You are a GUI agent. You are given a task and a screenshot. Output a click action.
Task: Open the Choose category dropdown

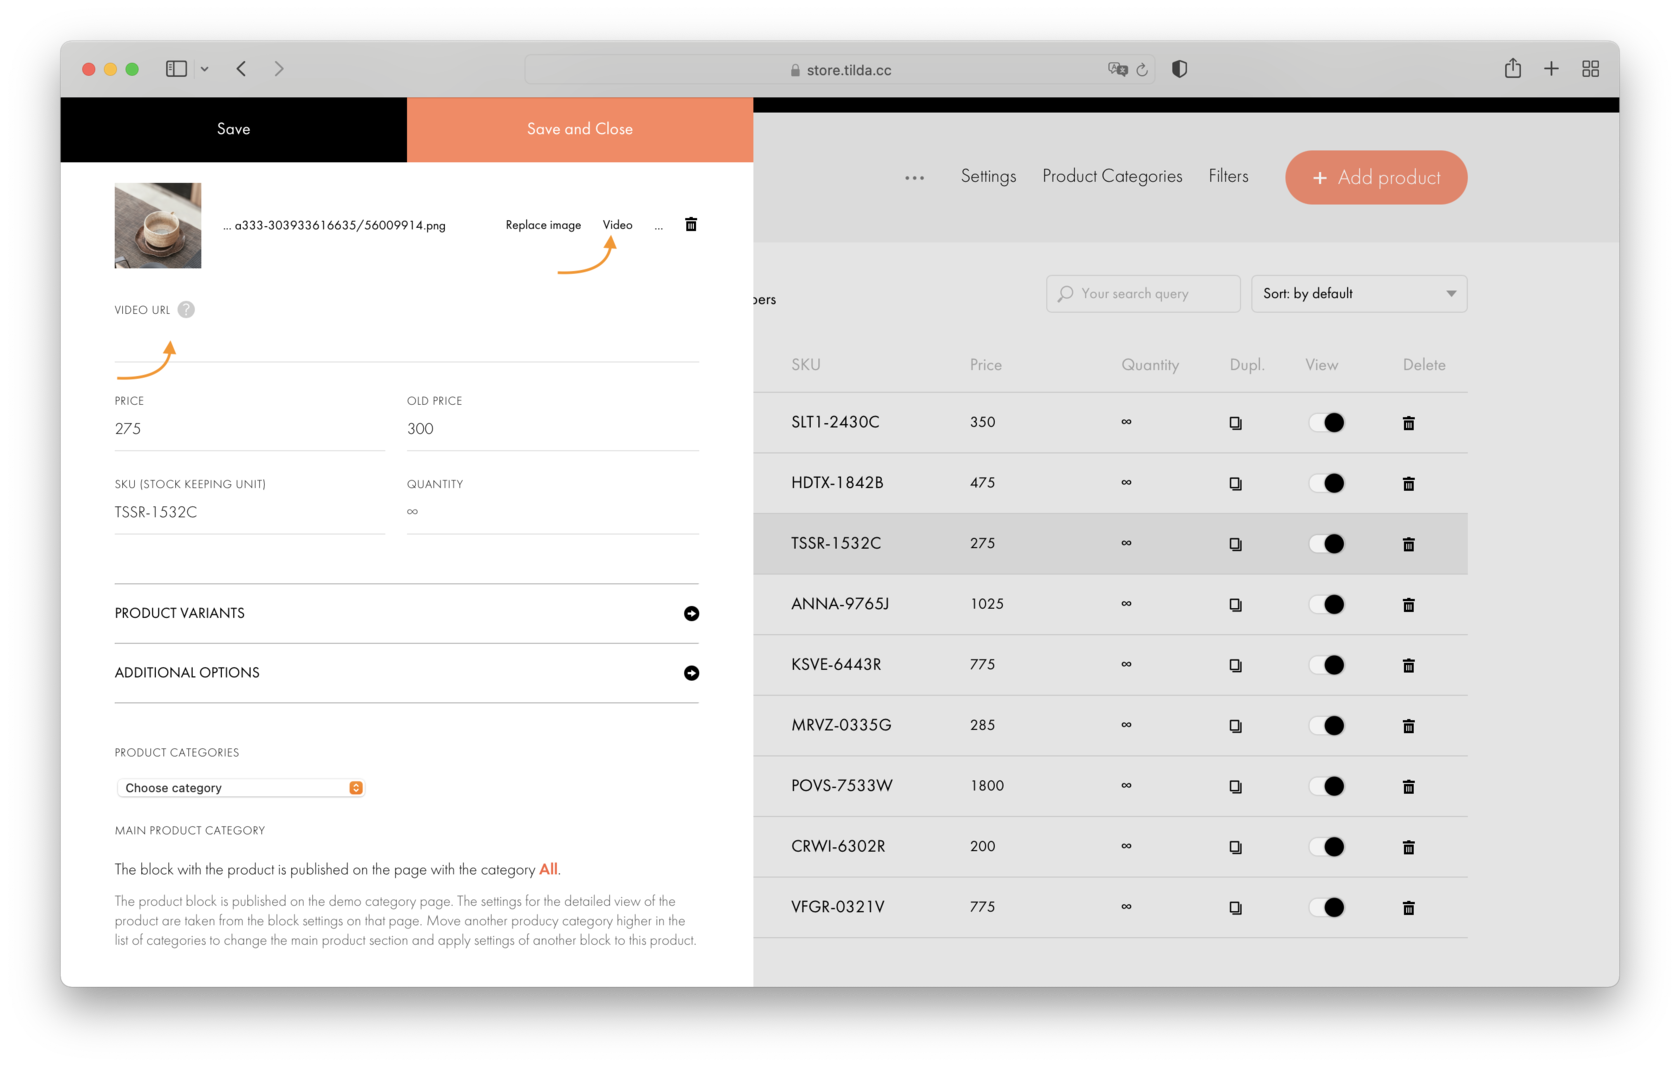pyautogui.click(x=241, y=788)
